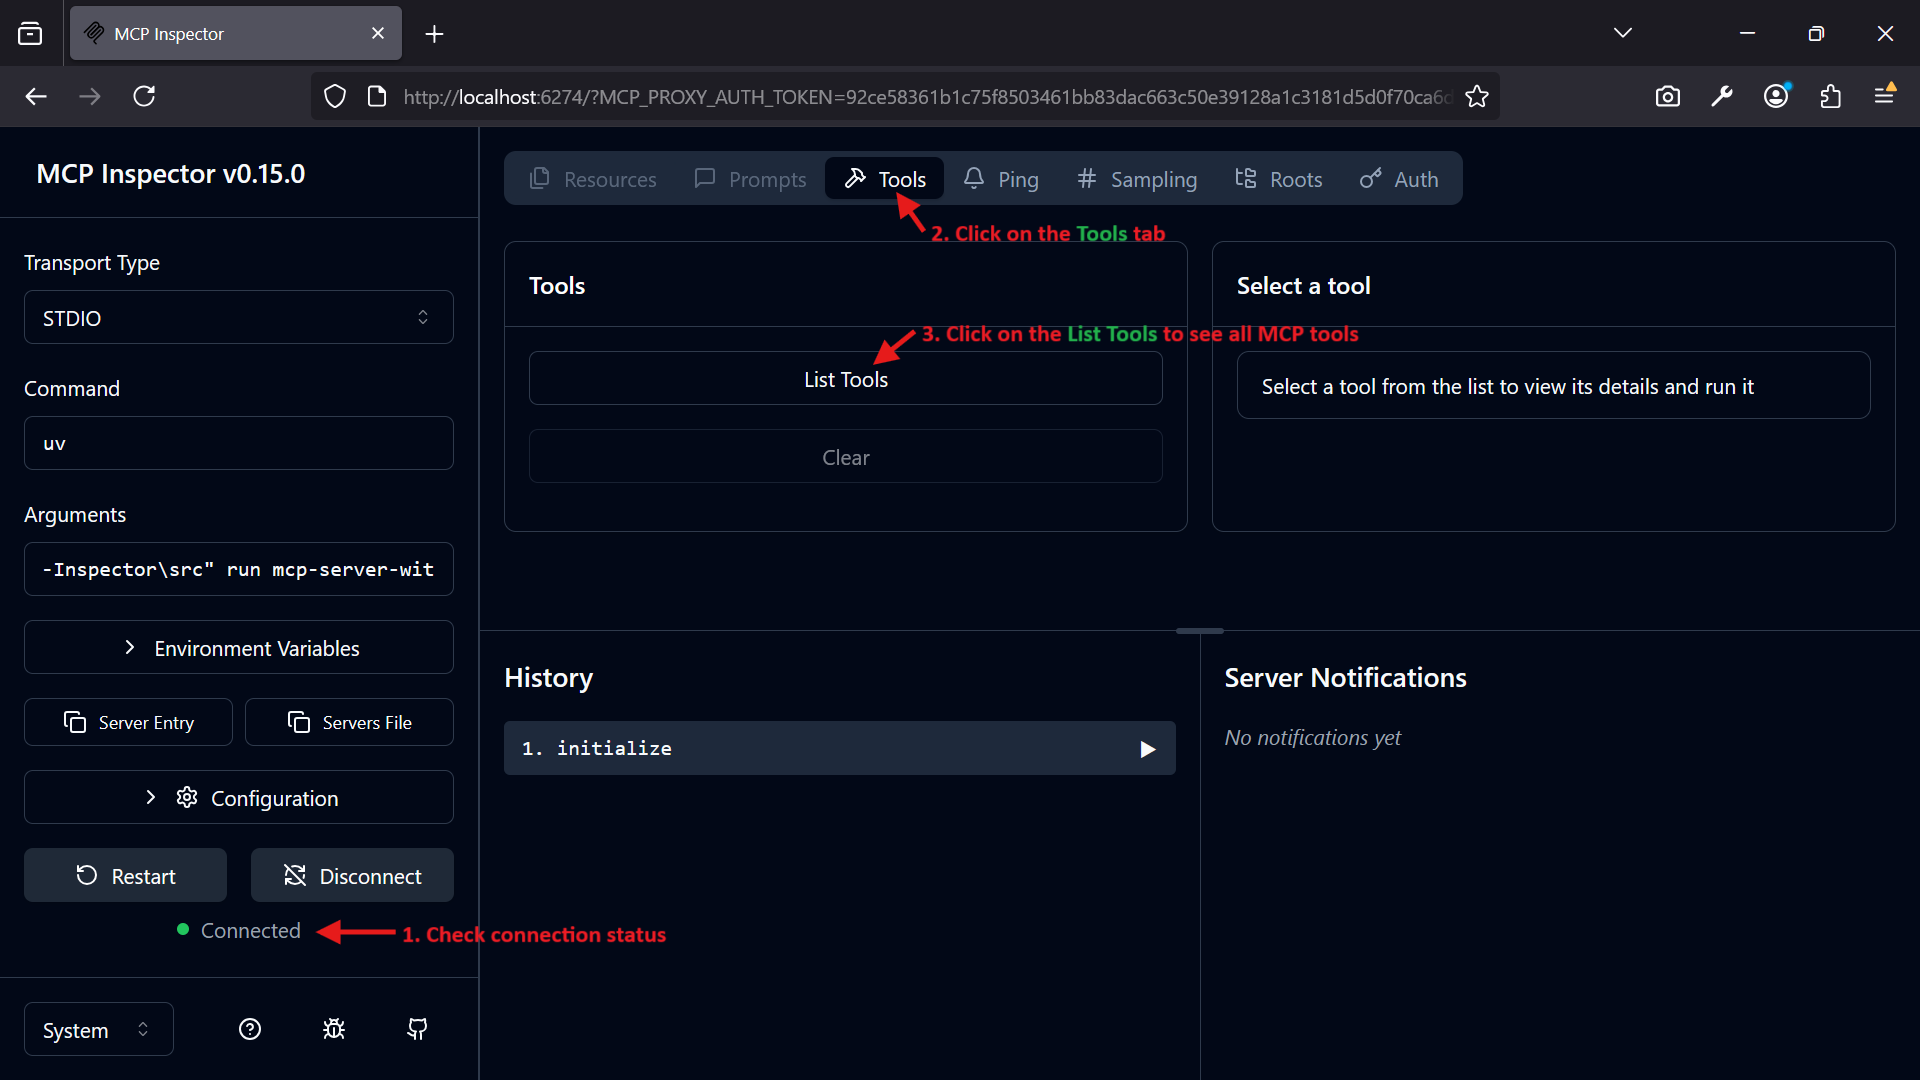Viewport: 1920px width, 1080px height.
Task: Click the browser address bar URL
Action: pyautogui.click(x=926, y=97)
